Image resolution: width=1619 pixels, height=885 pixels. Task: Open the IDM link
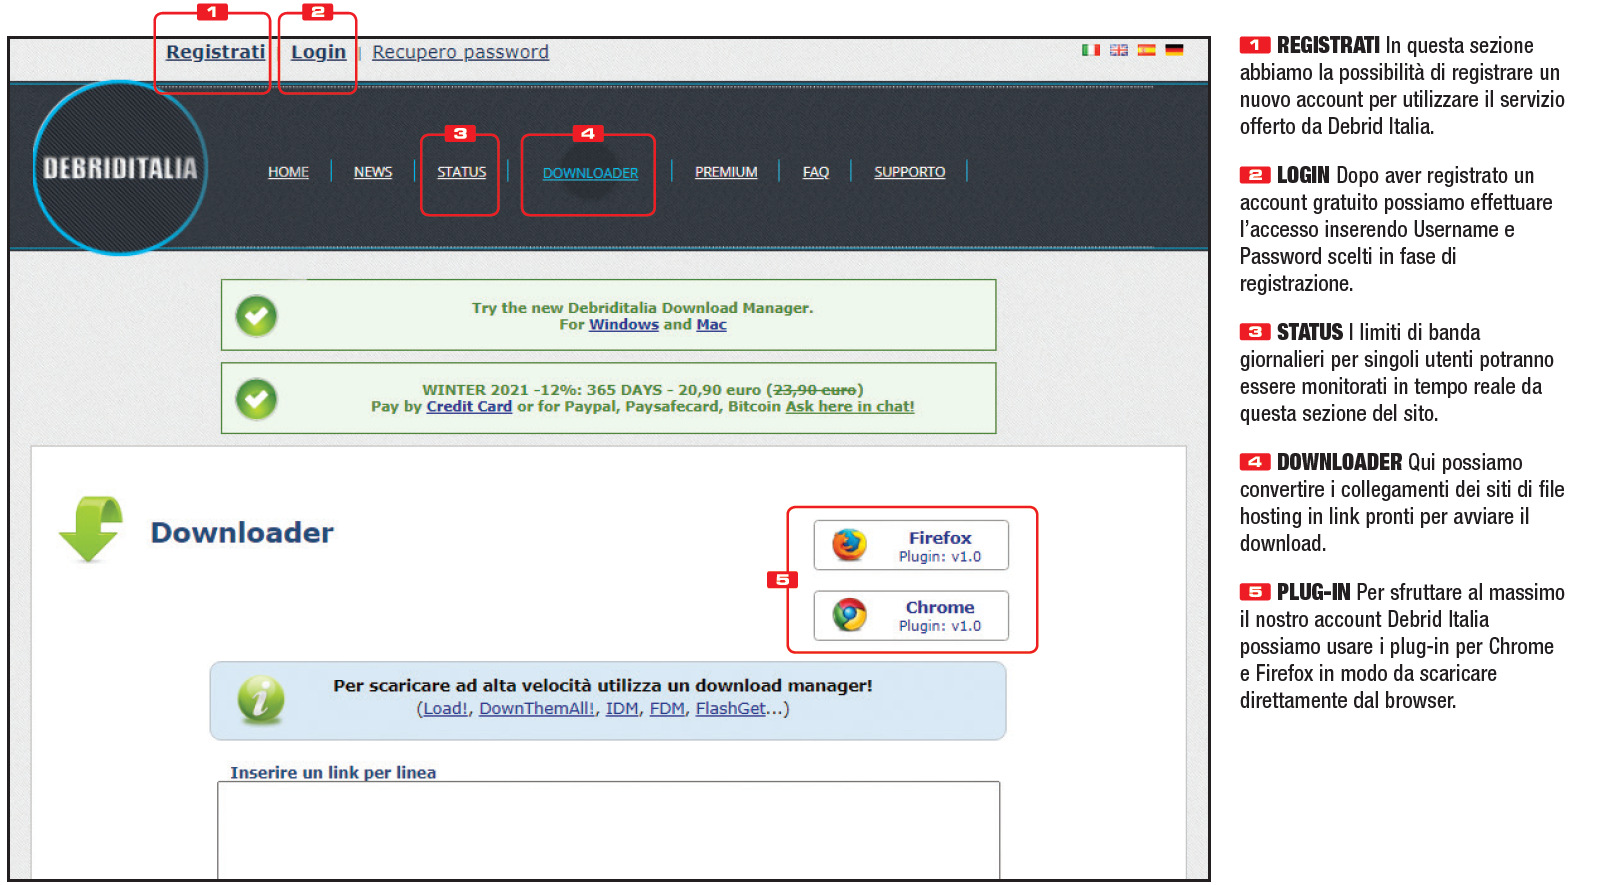point(622,709)
